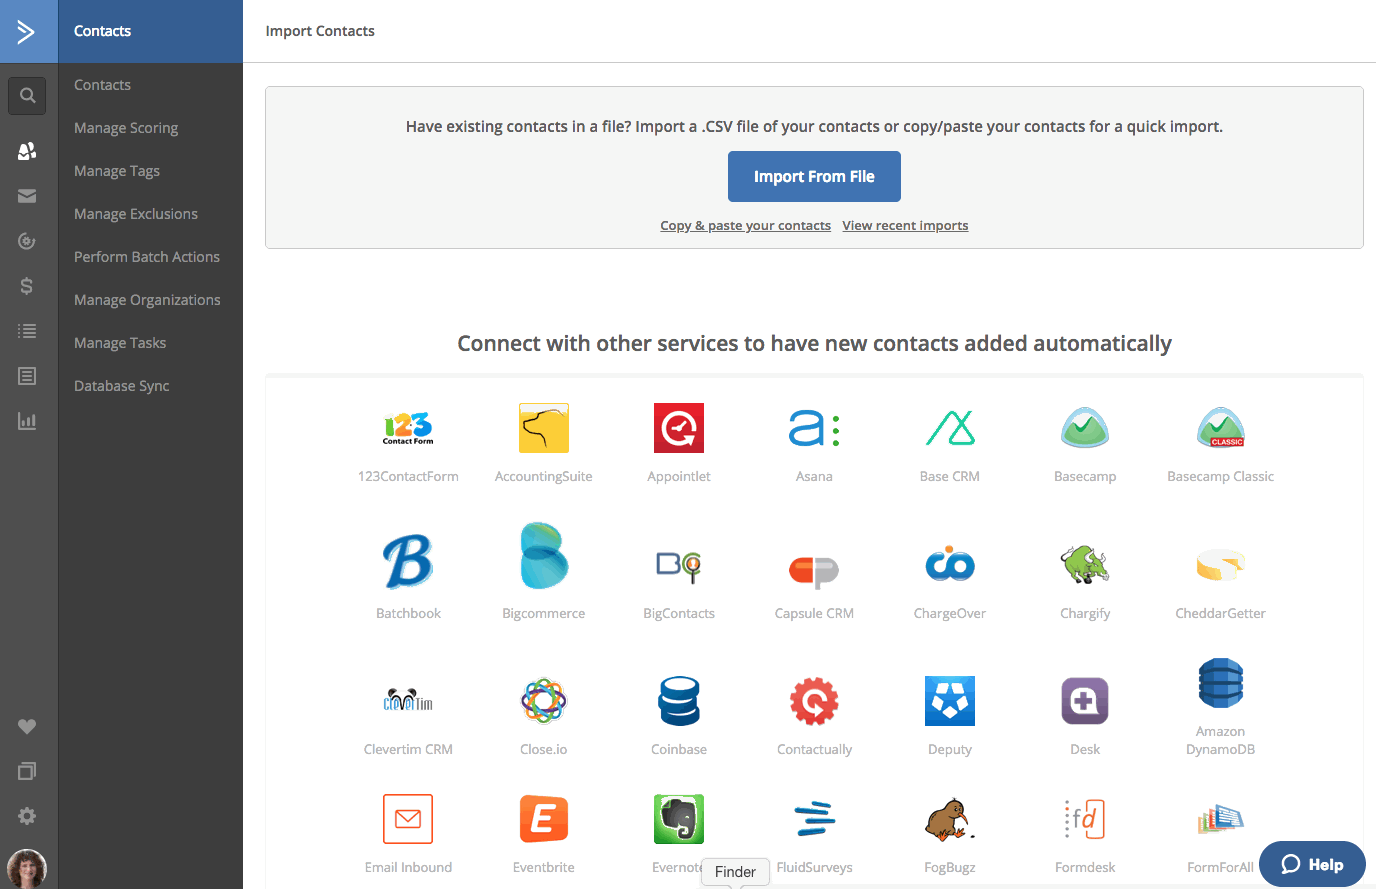Select the Capsule CRM integration icon
The image size is (1376, 889).
coord(814,570)
